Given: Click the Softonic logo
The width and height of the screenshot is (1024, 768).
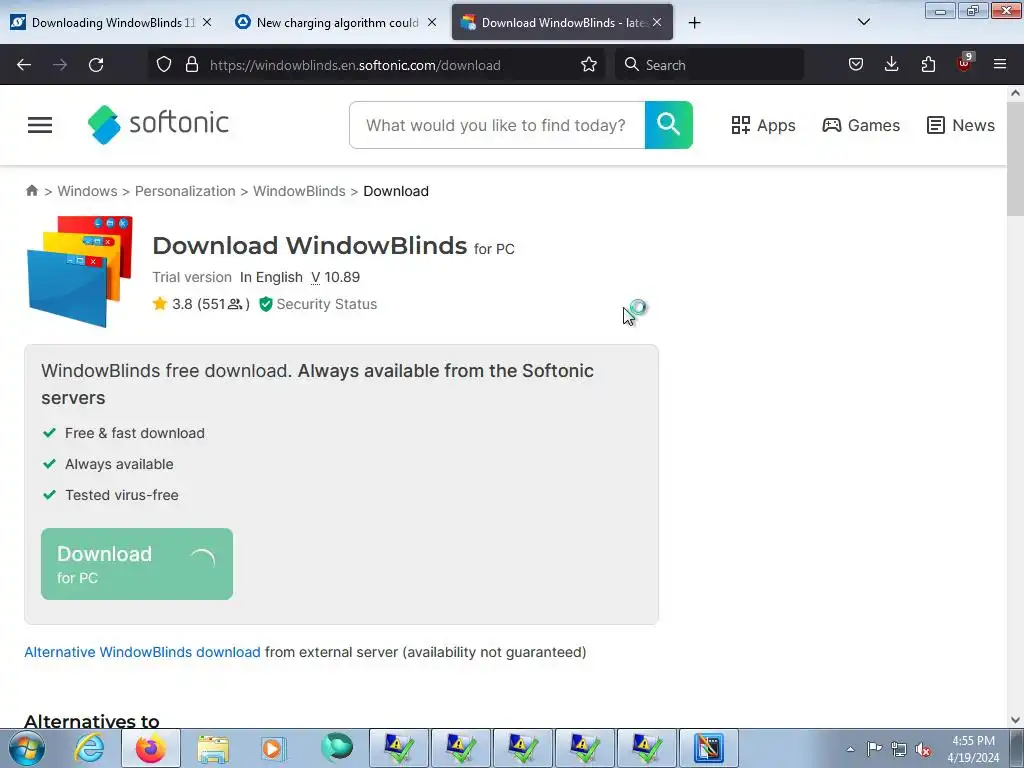Looking at the screenshot, I should pyautogui.click(x=158, y=124).
